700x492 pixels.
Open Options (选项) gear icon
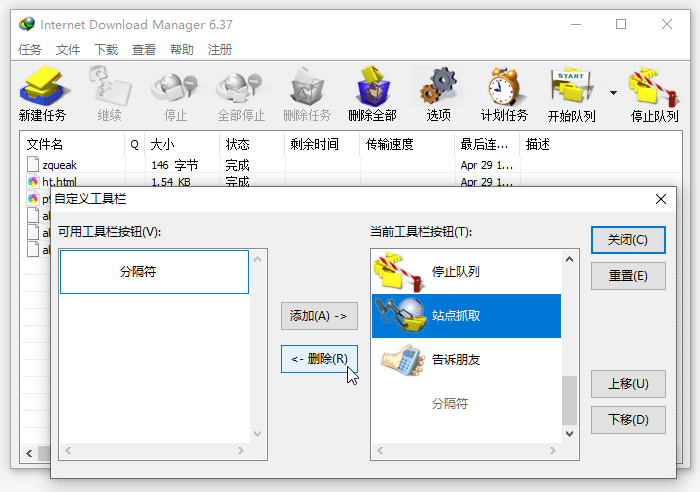438,85
